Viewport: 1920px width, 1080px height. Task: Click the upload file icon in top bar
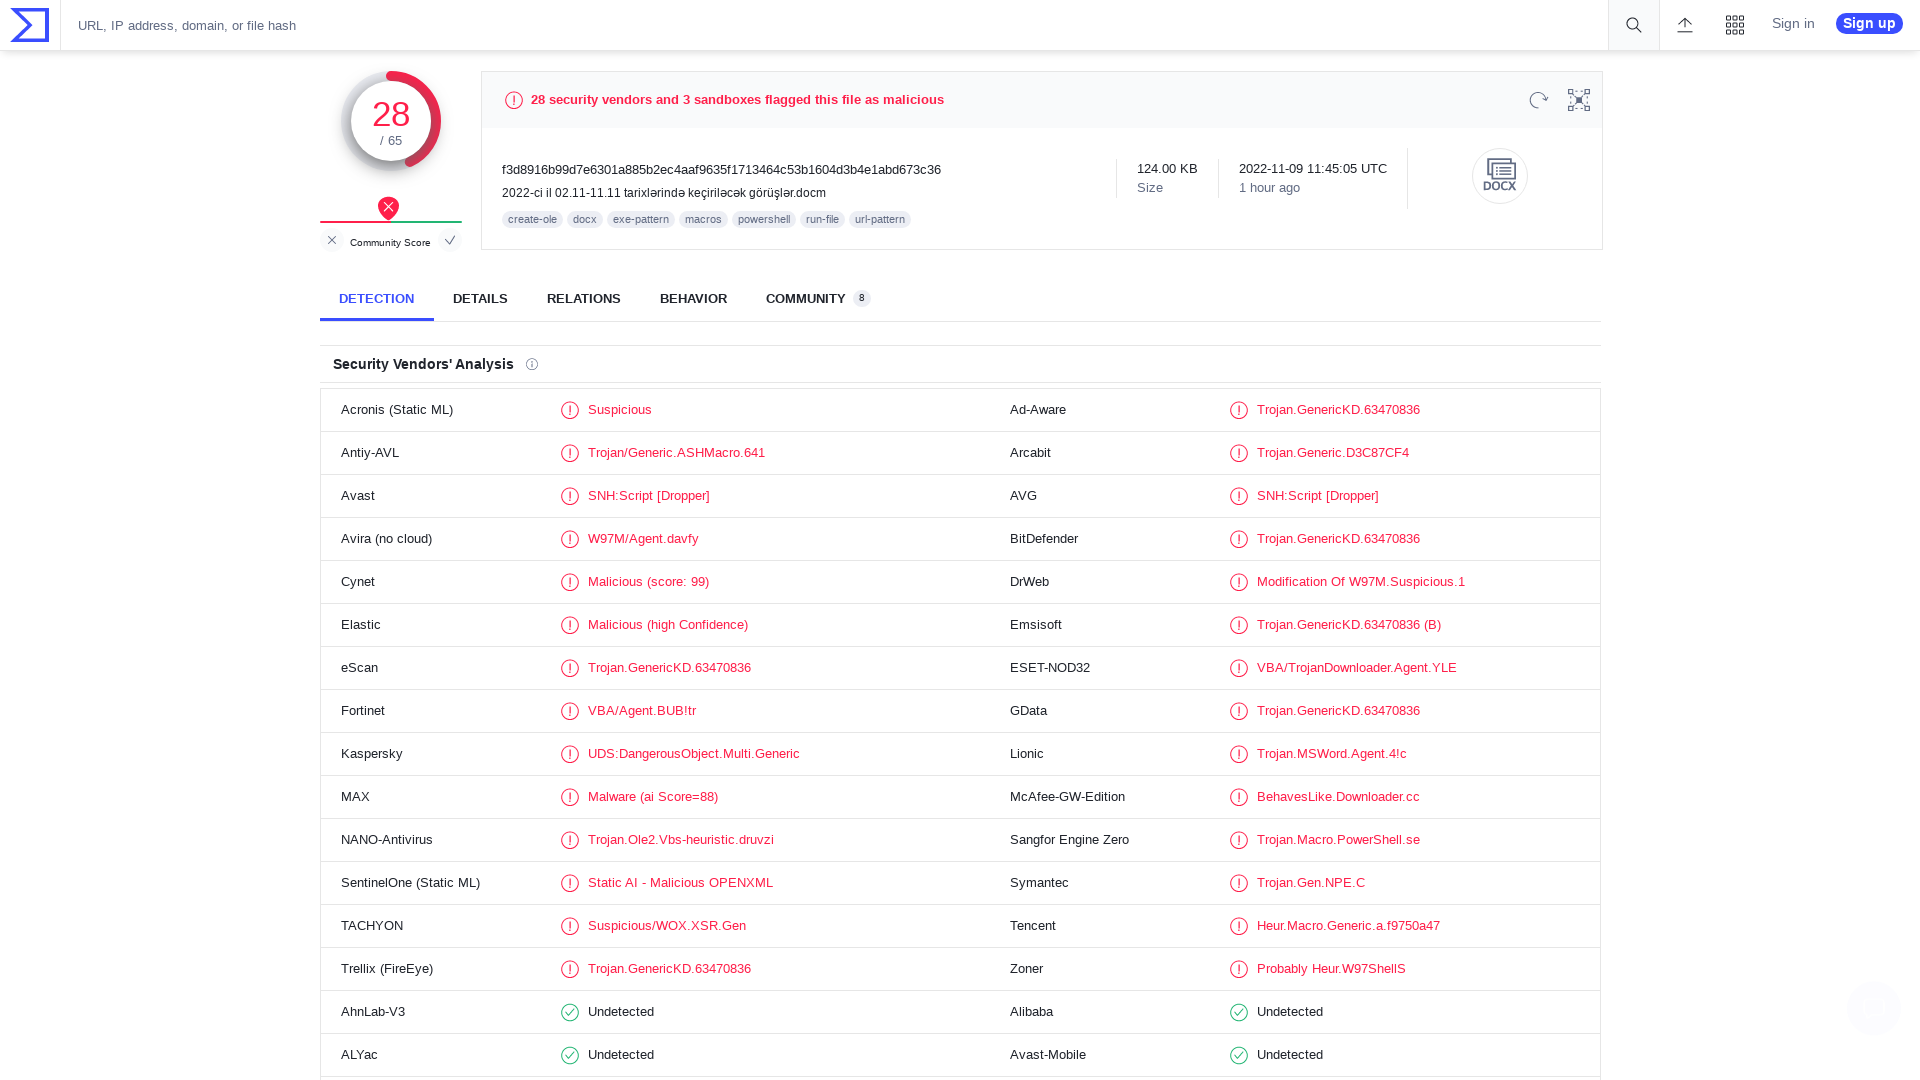(1685, 25)
